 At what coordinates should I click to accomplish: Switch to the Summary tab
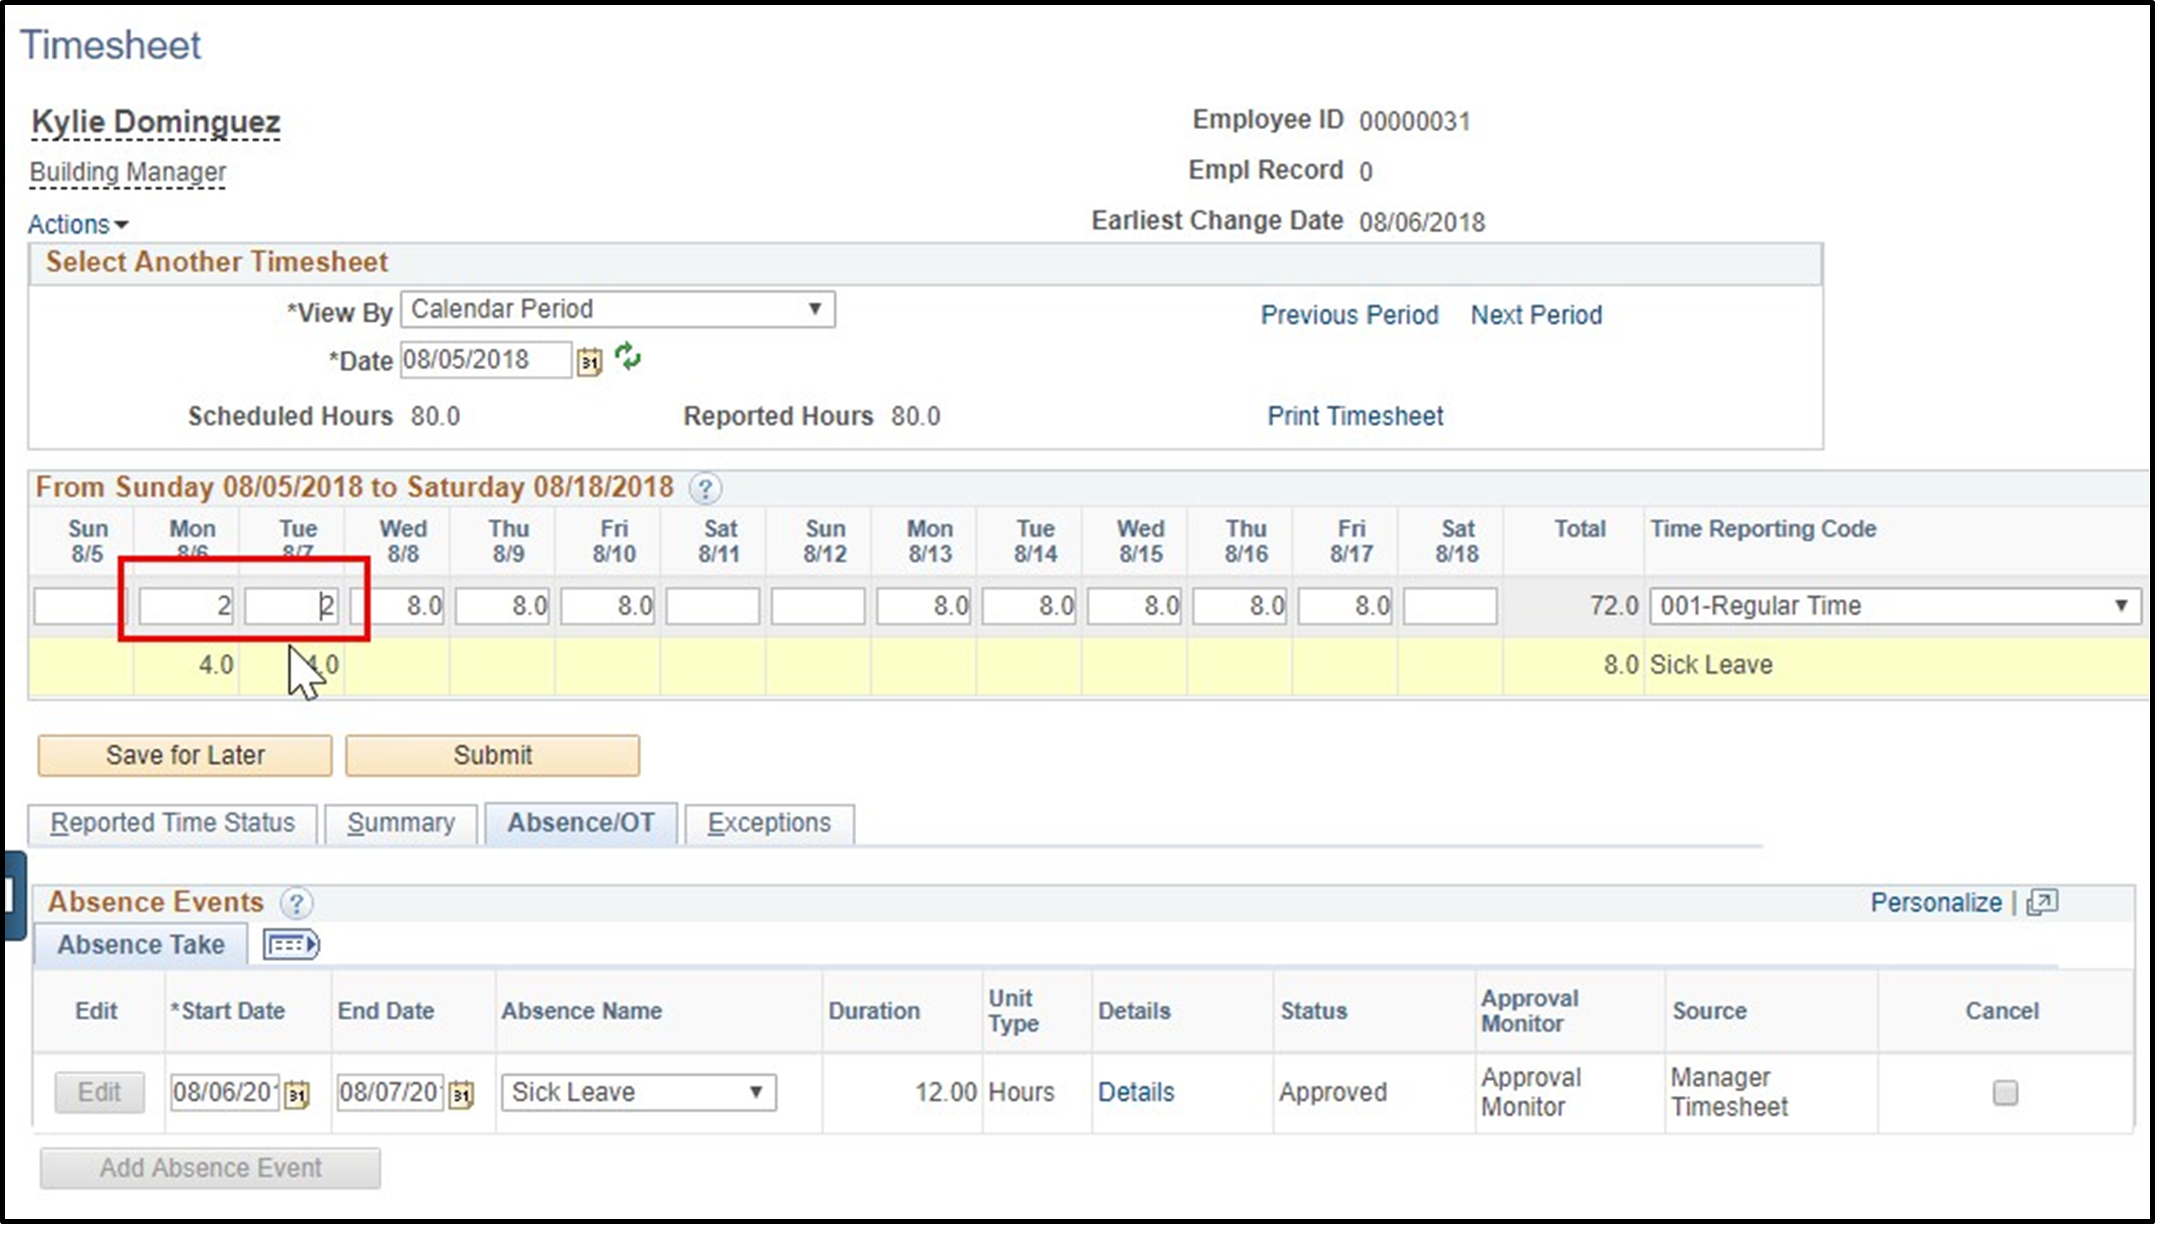(400, 822)
